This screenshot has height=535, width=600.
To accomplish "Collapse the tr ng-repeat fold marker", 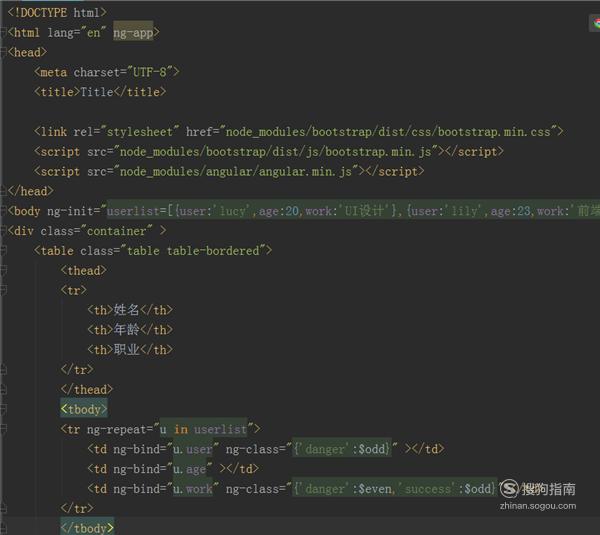I will pos(3,429).
